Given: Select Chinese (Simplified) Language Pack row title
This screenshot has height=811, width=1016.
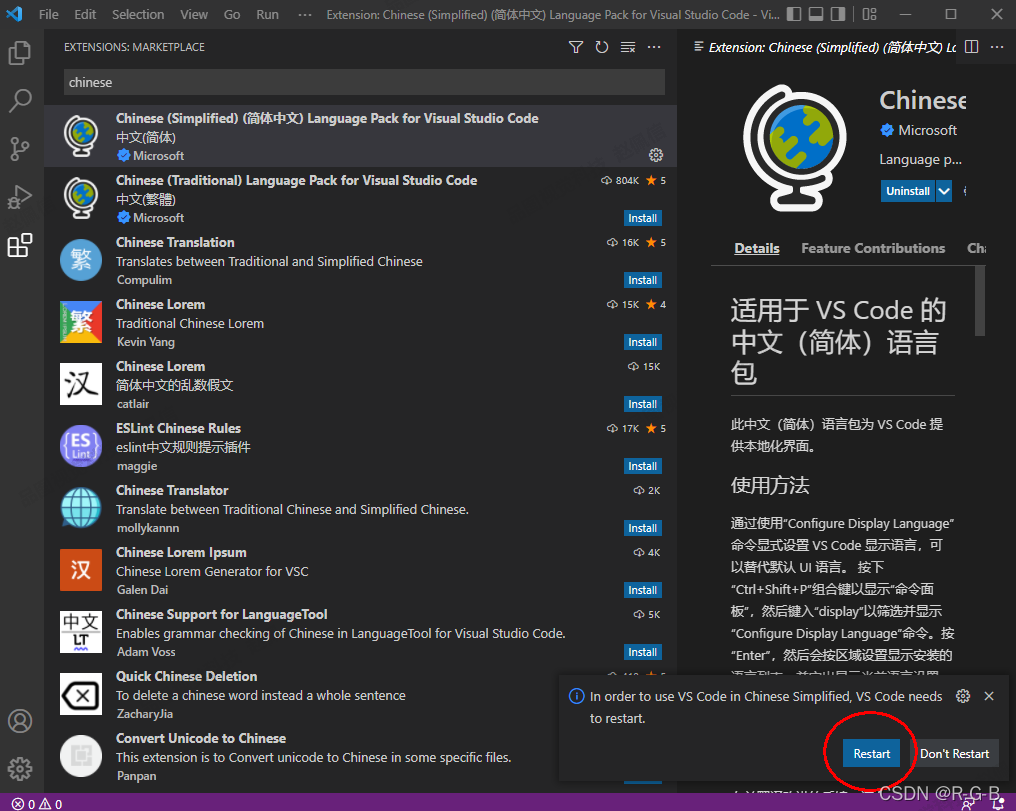Looking at the screenshot, I should click(327, 119).
